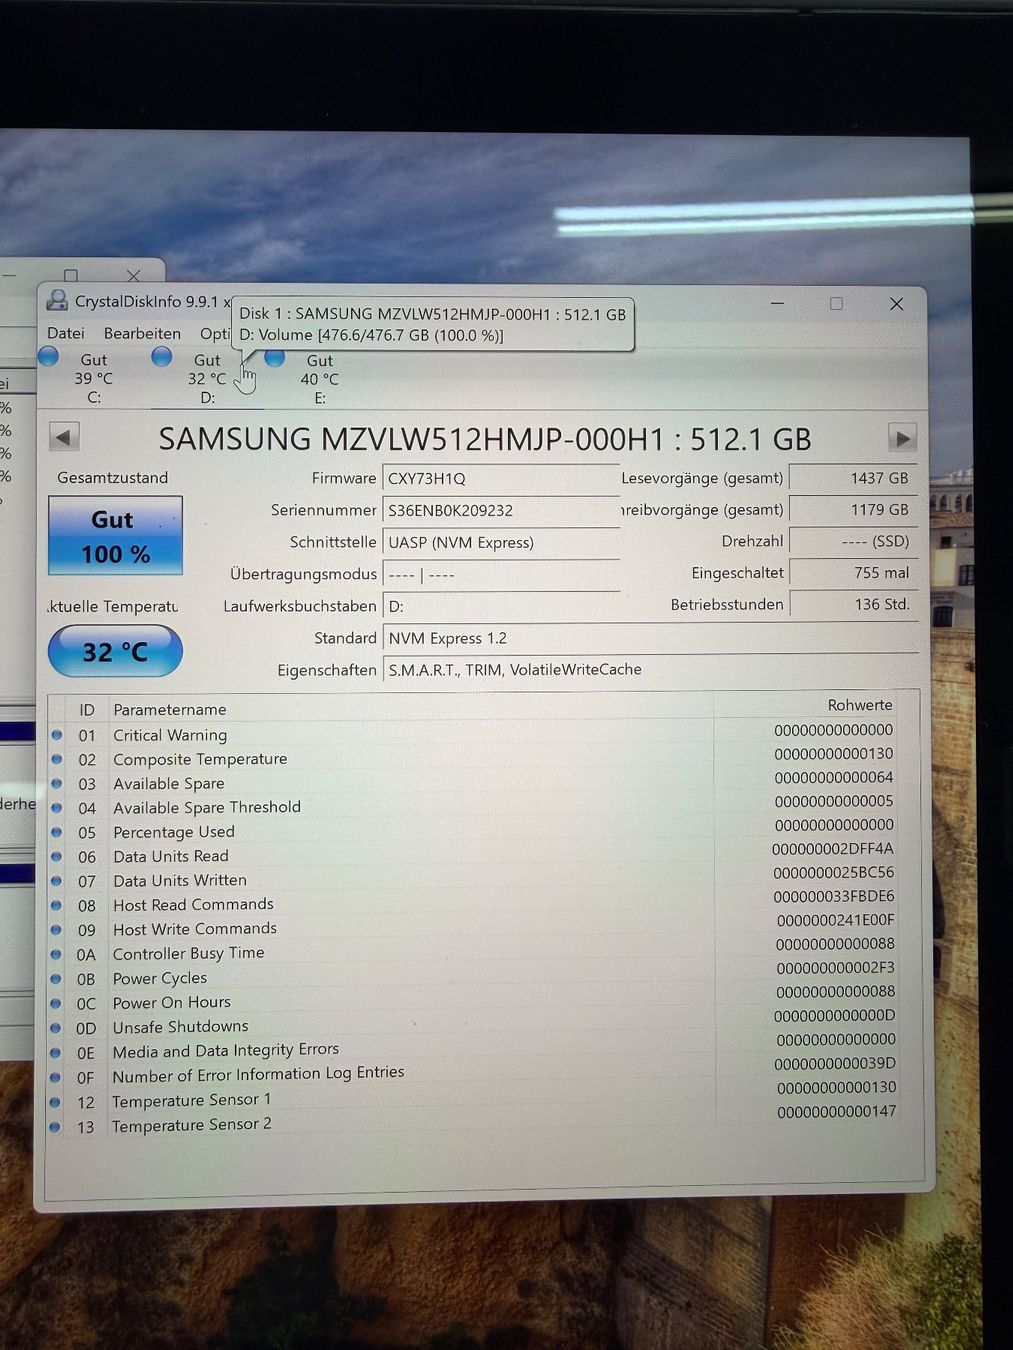The image size is (1013, 1350).
Task: Click status dot of Available Spare row
Action: point(57,784)
